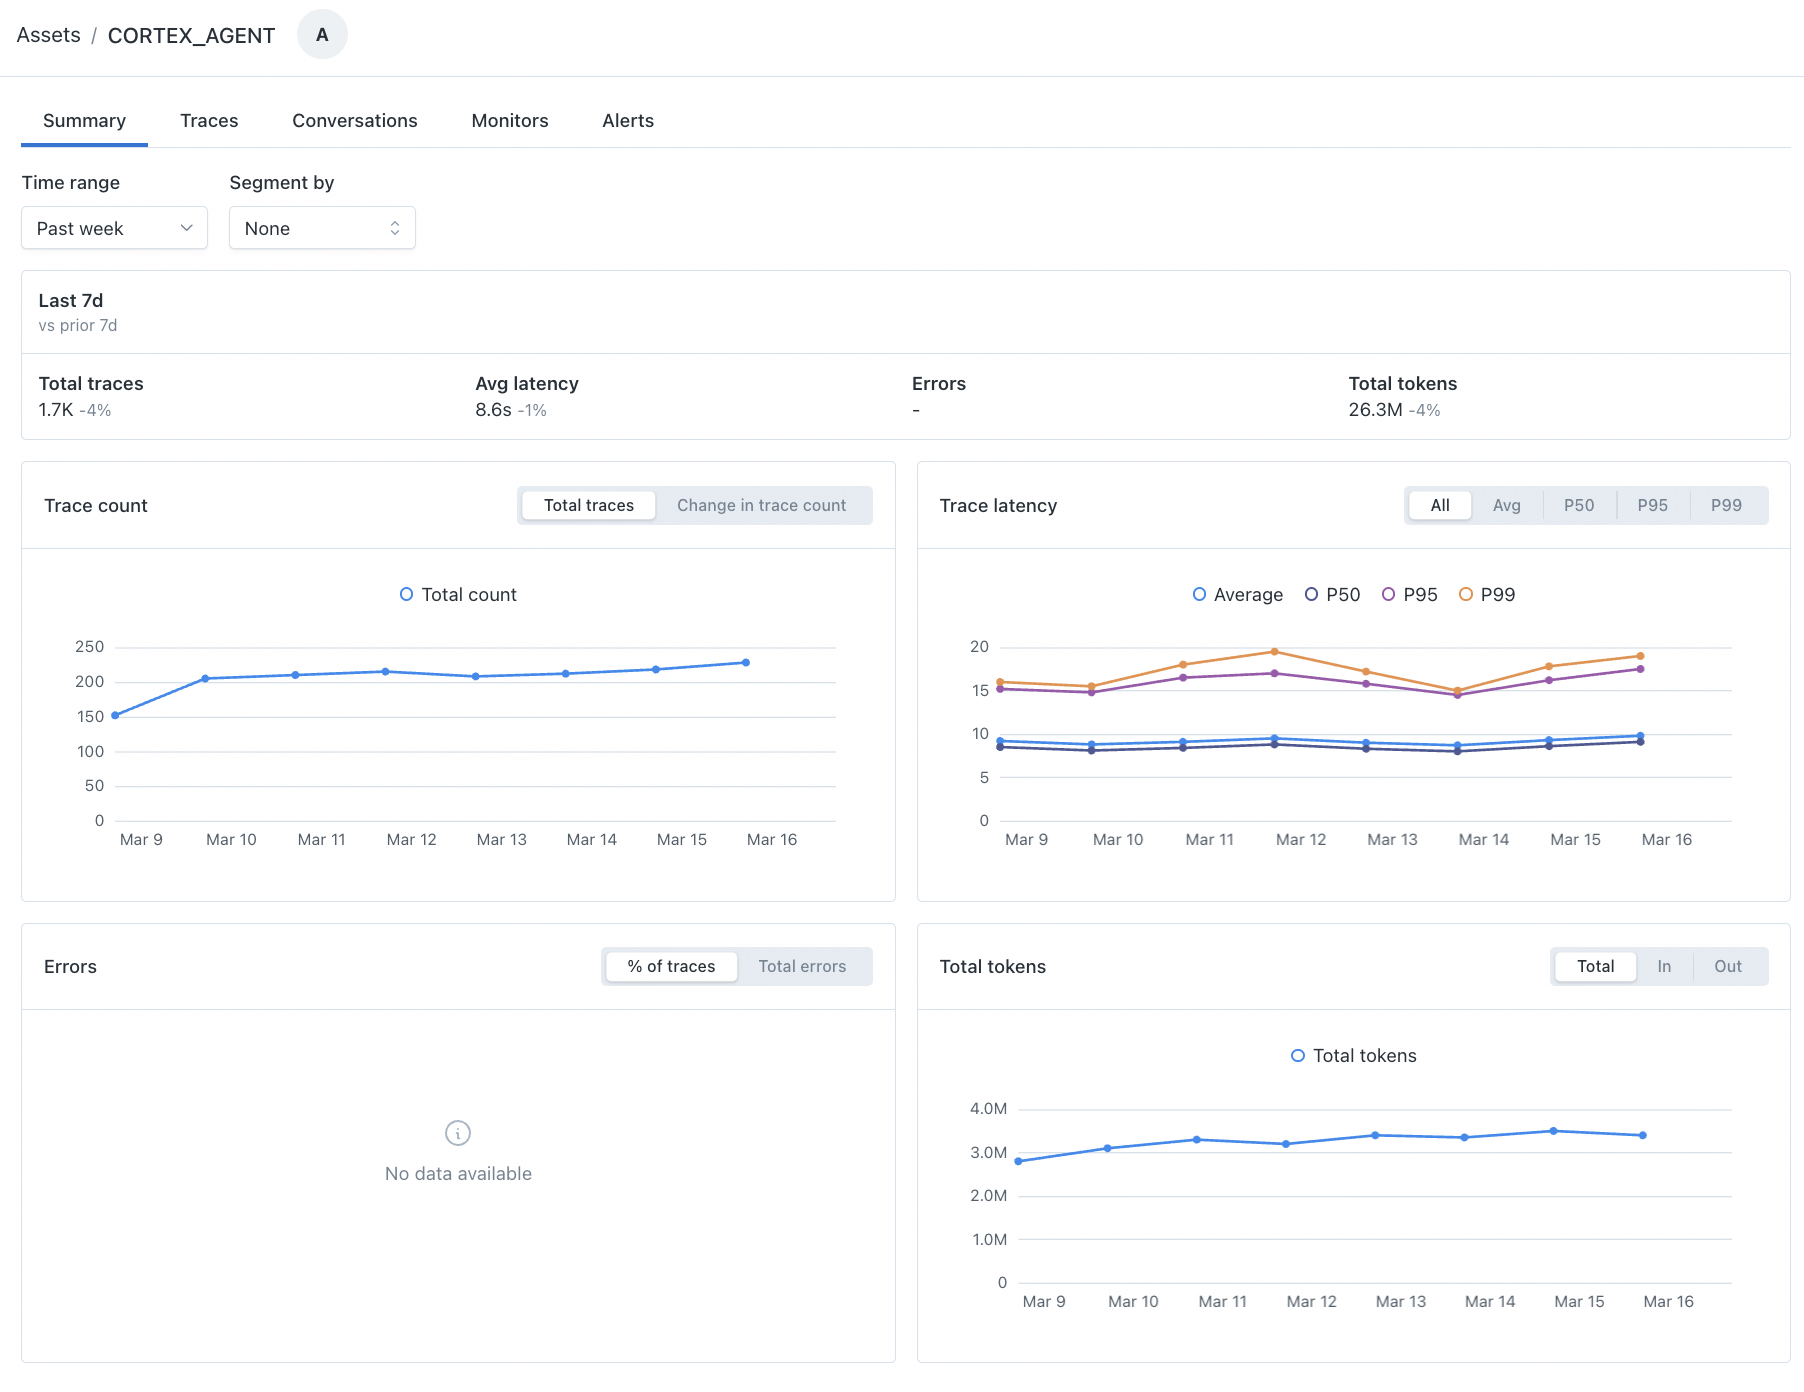Toggle the P95 legend item
1804x1392 pixels.
(x=1409, y=594)
